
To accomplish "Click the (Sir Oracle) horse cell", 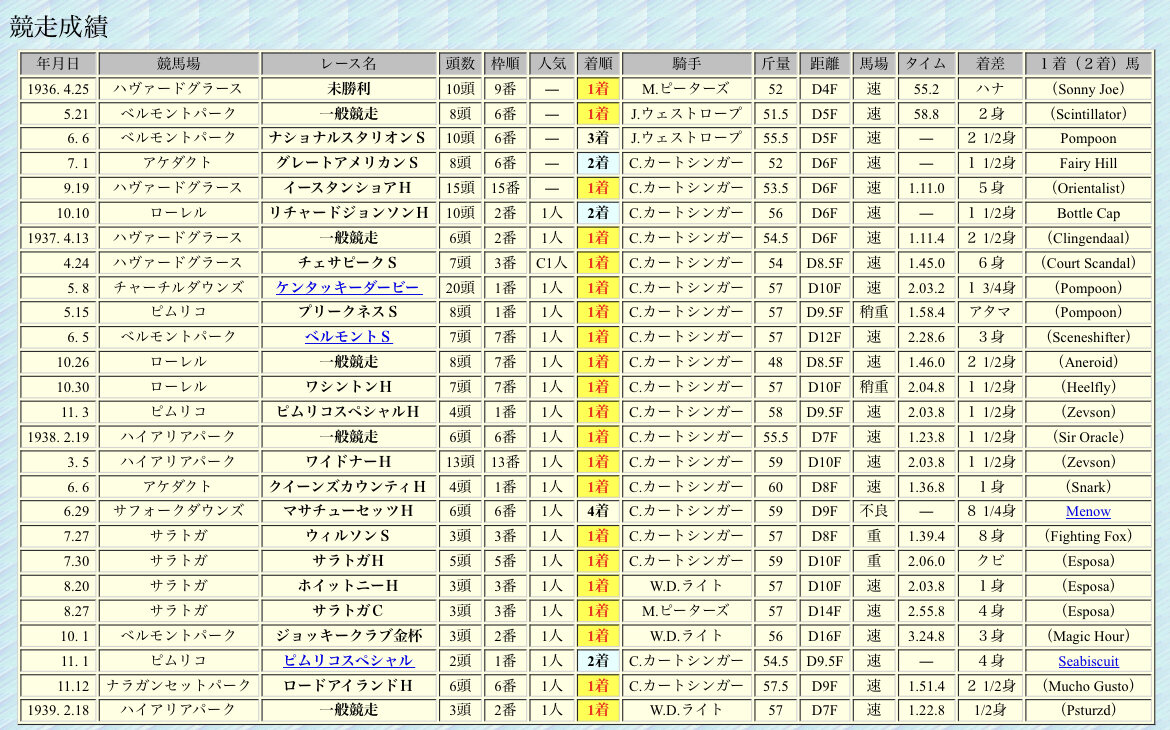I will [1089, 437].
